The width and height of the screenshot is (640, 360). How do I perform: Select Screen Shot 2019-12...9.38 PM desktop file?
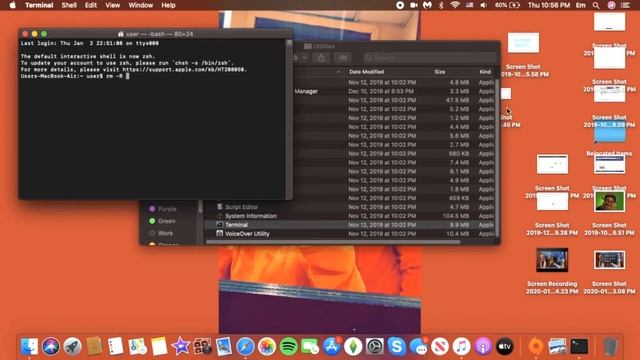point(552,214)
